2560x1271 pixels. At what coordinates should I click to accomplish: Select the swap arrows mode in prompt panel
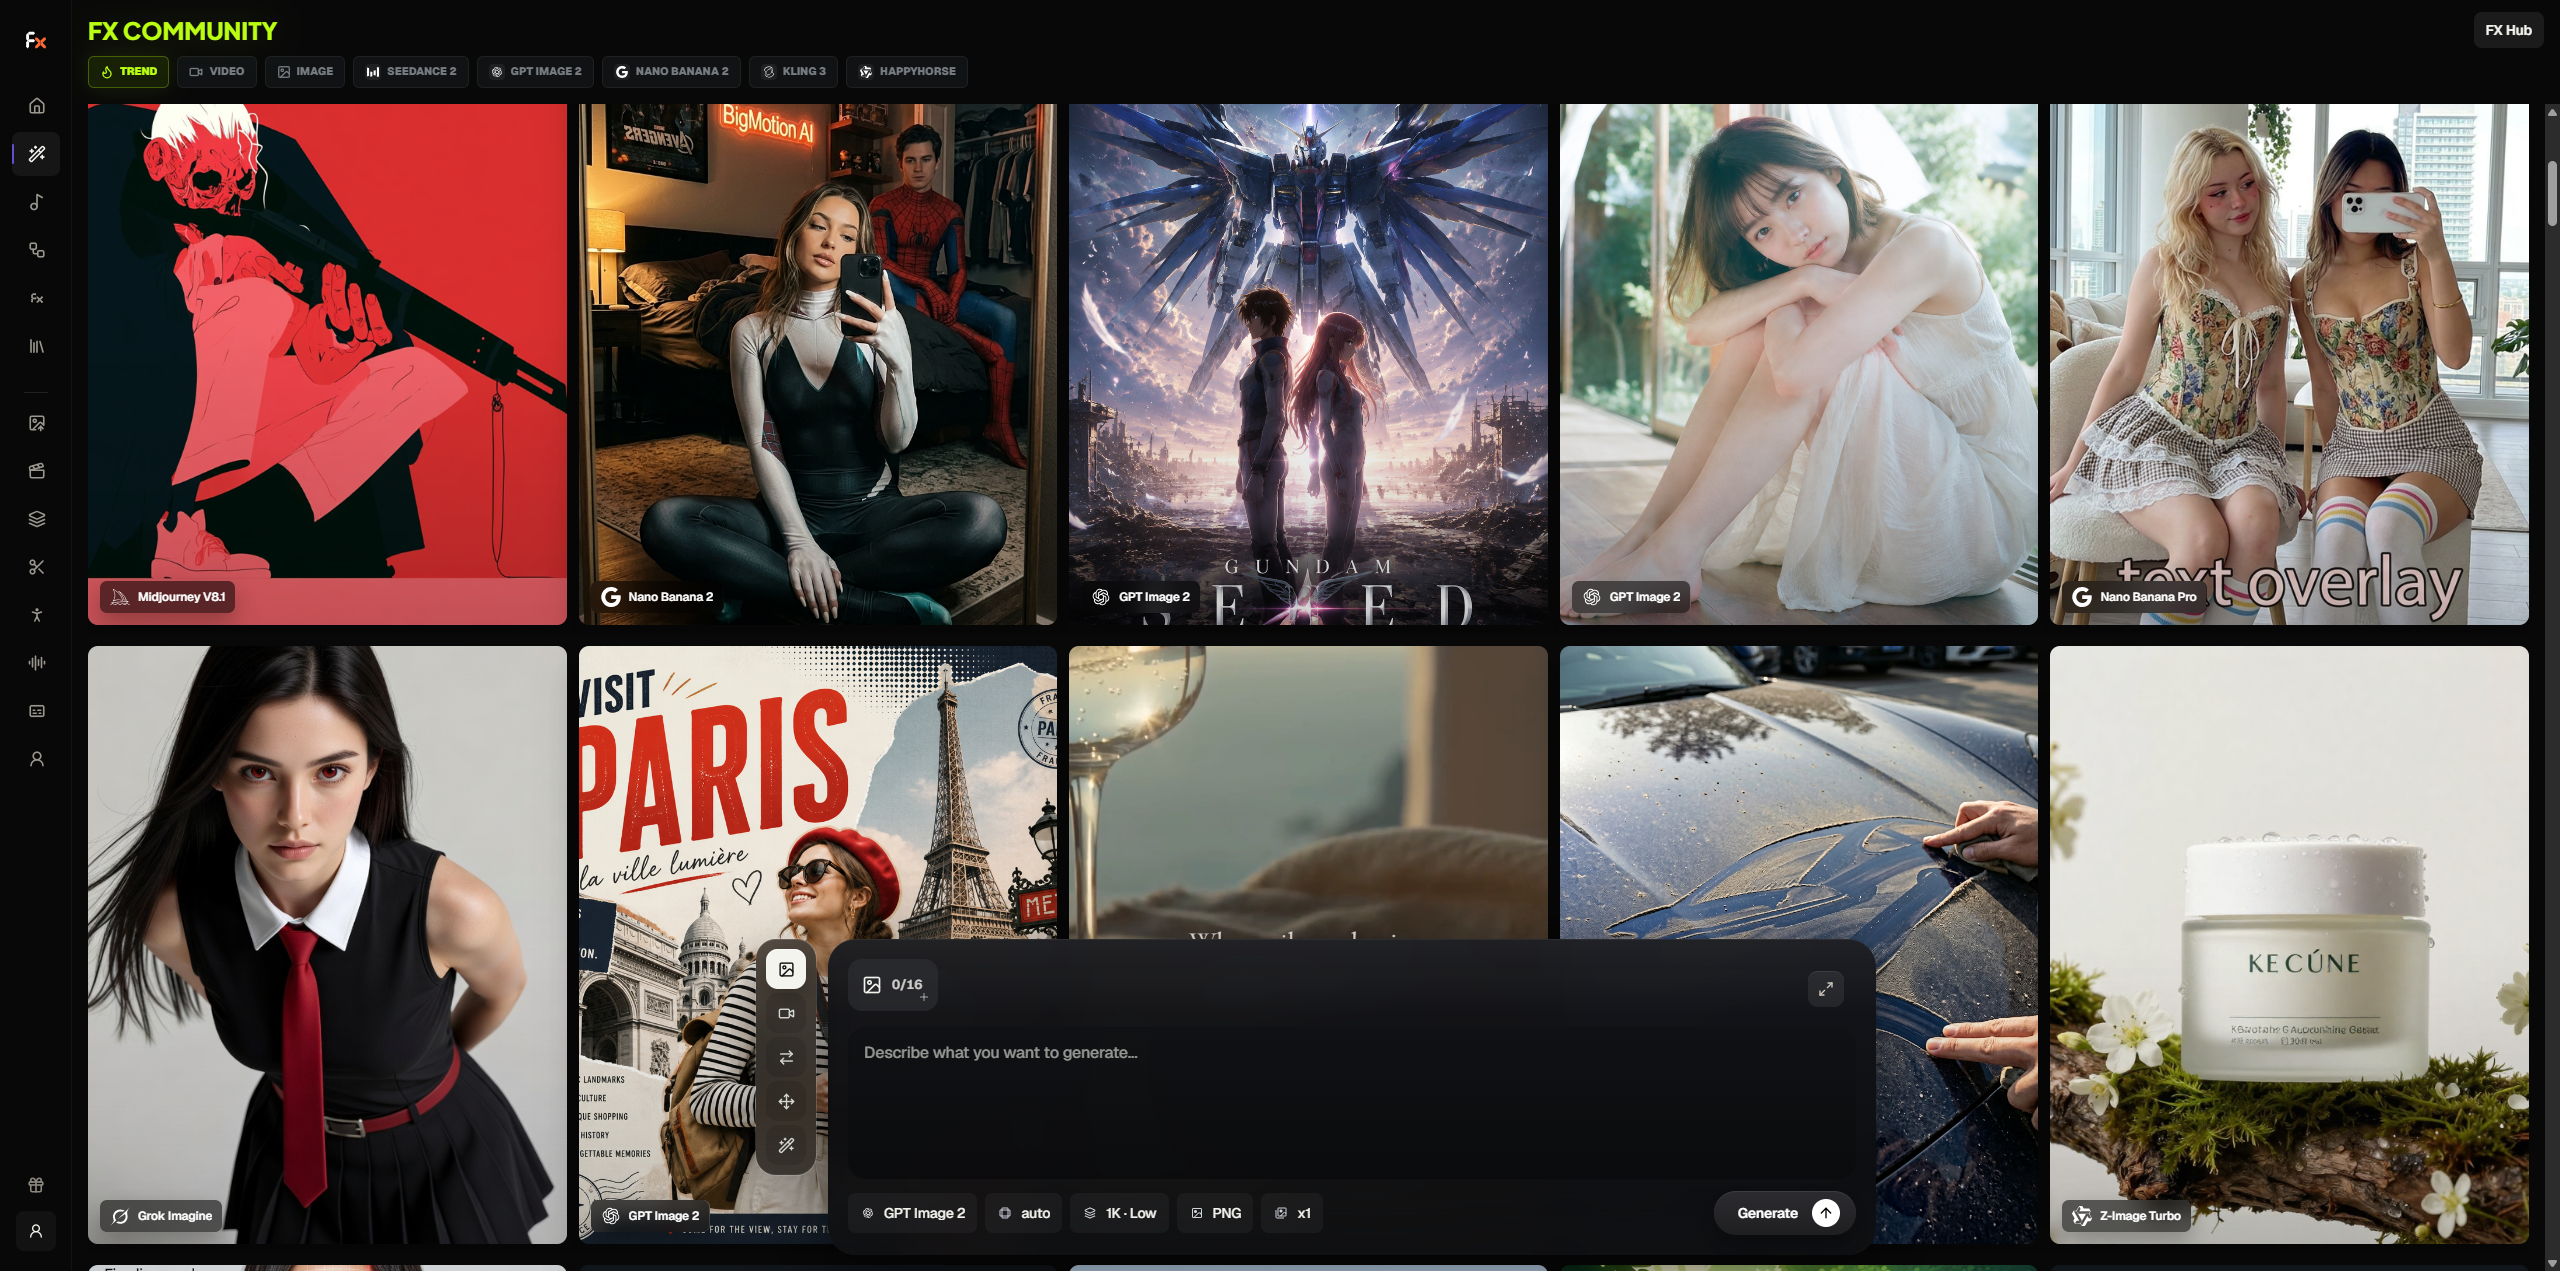tap(787, 1057)
